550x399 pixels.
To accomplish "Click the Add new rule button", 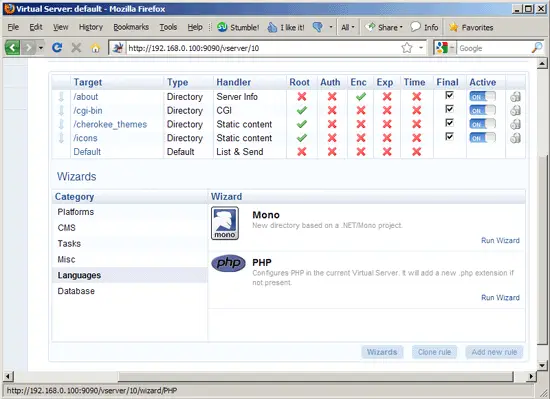I will pyautogui.click(x=494, y=352).
